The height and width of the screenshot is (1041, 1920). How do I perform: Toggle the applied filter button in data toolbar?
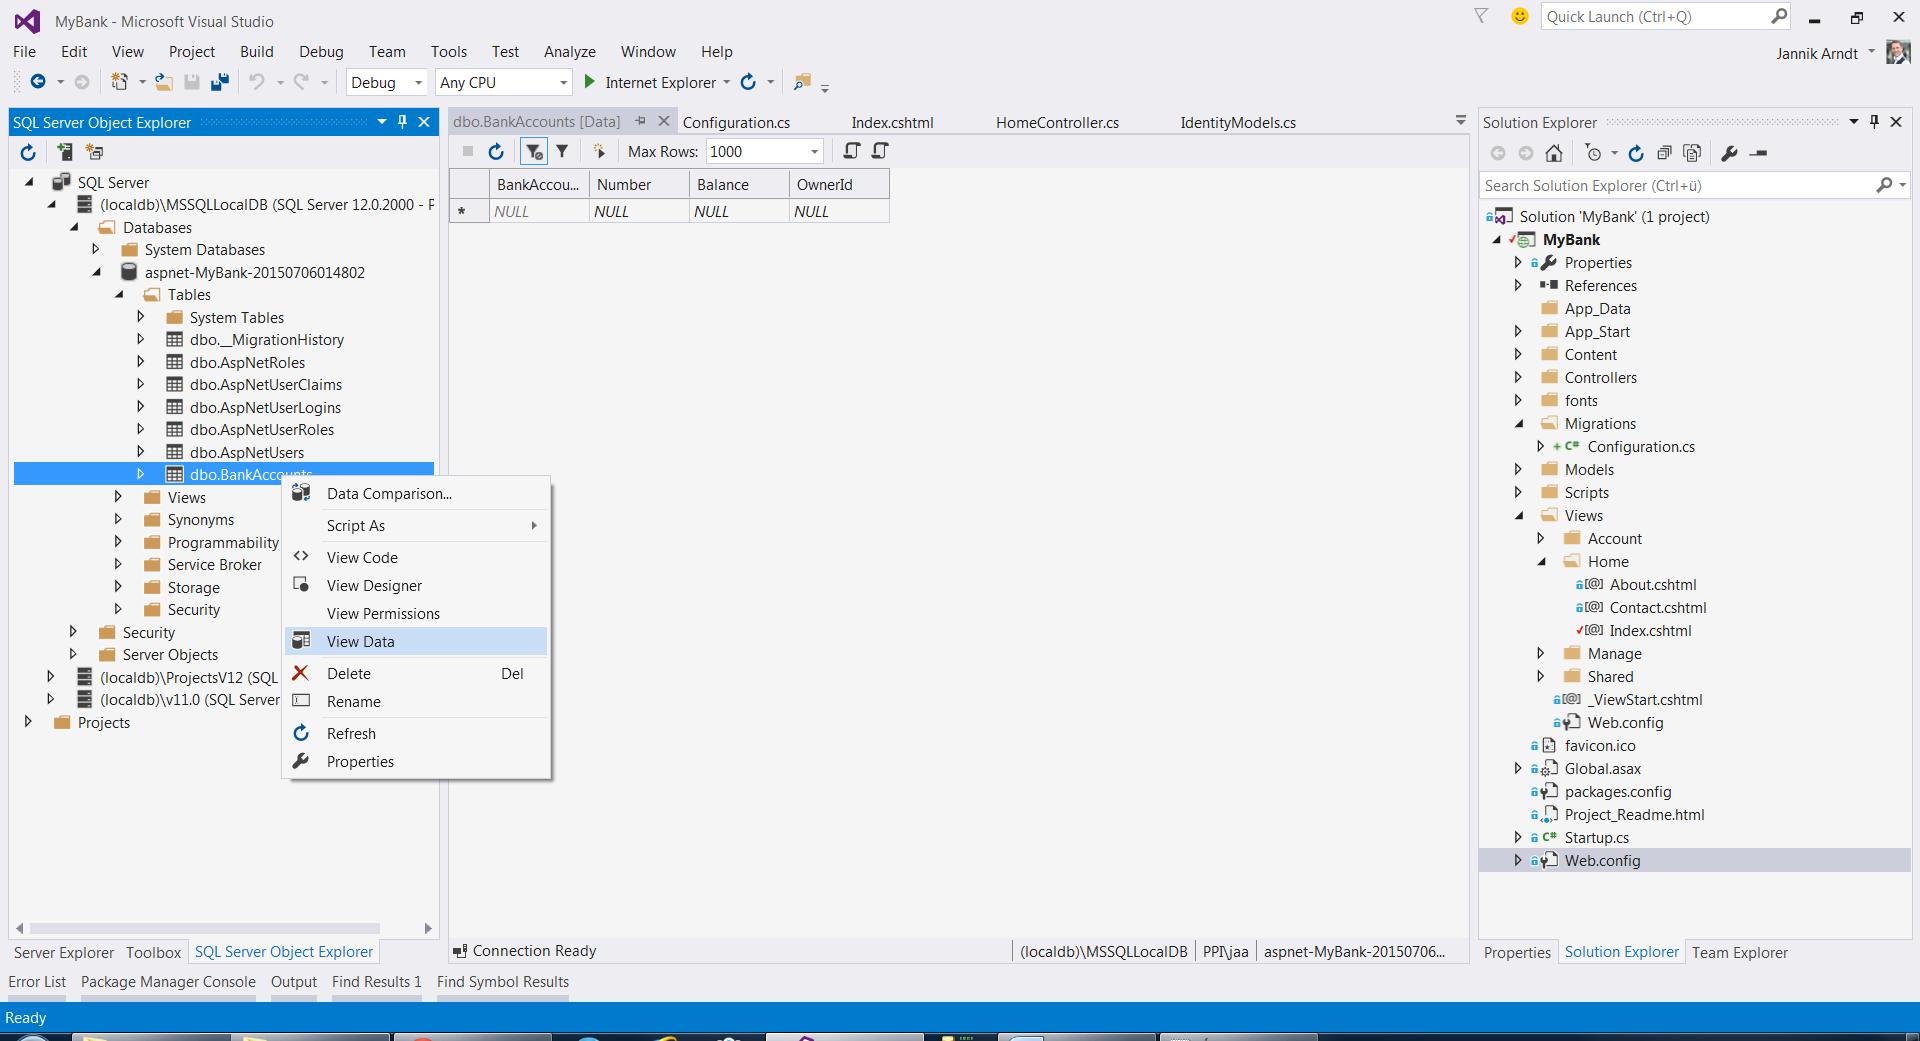click(x=534, y=152)
